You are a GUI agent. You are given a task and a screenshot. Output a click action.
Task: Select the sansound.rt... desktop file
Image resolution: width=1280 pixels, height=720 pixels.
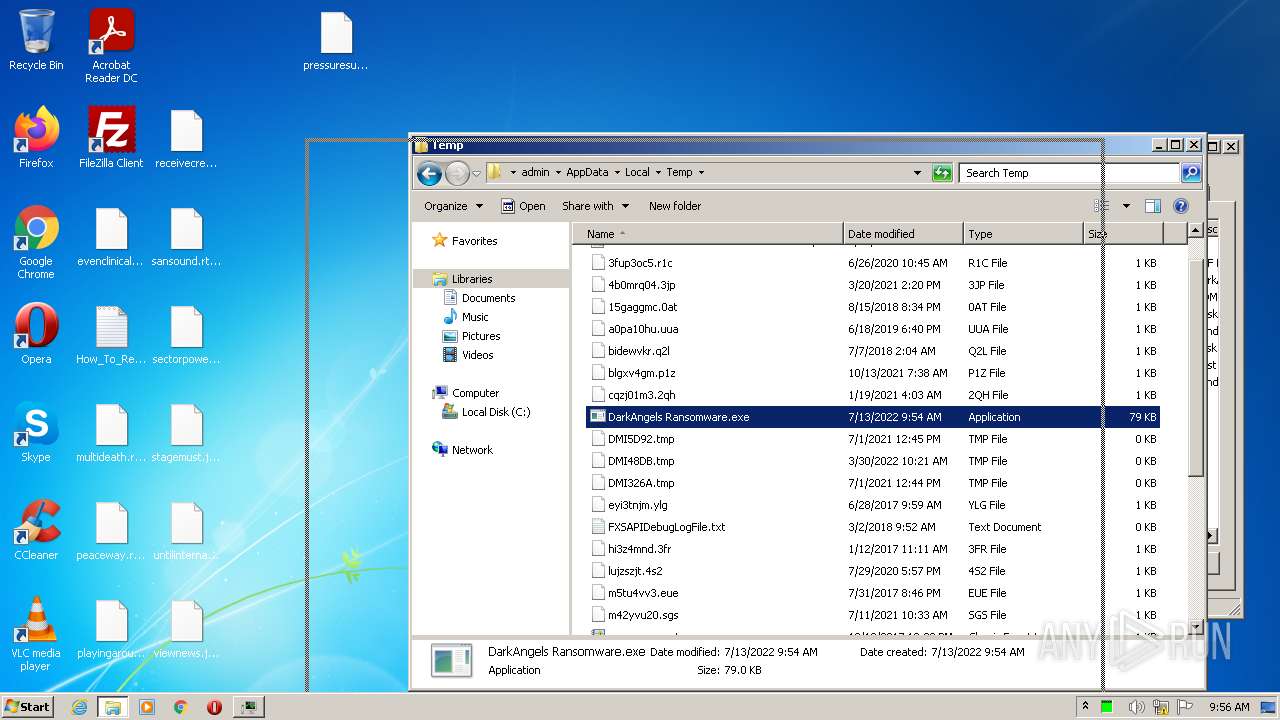186,237
